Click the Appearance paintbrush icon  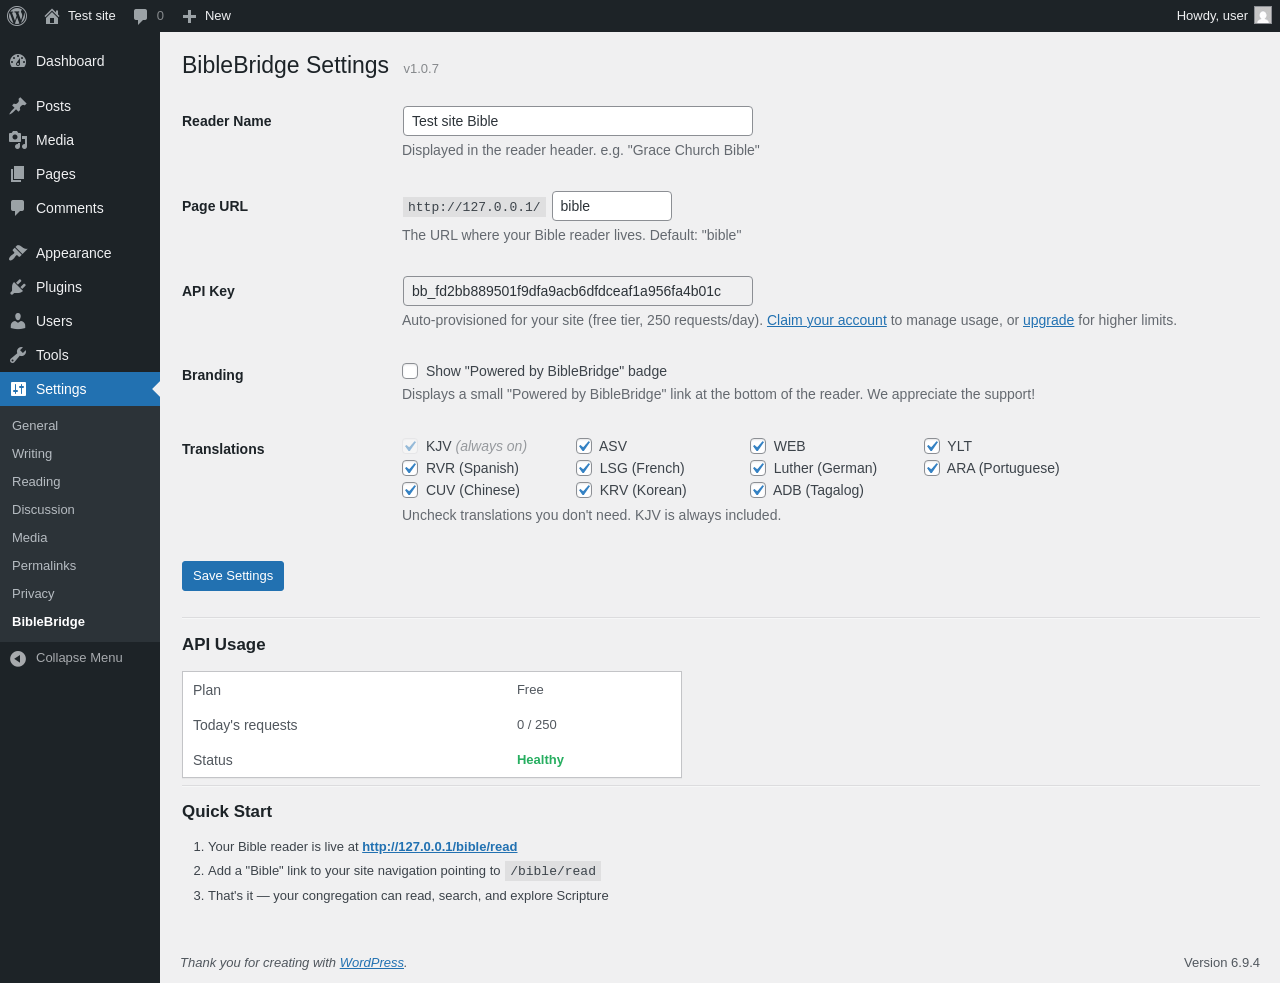(x=18, y=253)
